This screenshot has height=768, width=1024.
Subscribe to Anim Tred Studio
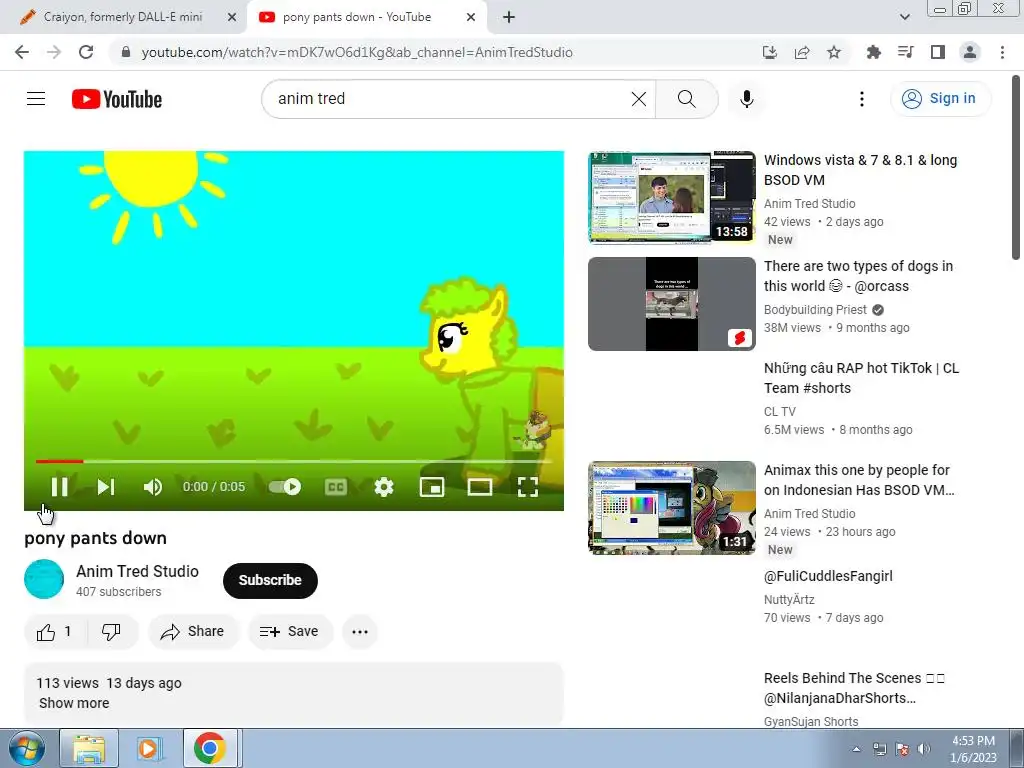pos(270,580)
